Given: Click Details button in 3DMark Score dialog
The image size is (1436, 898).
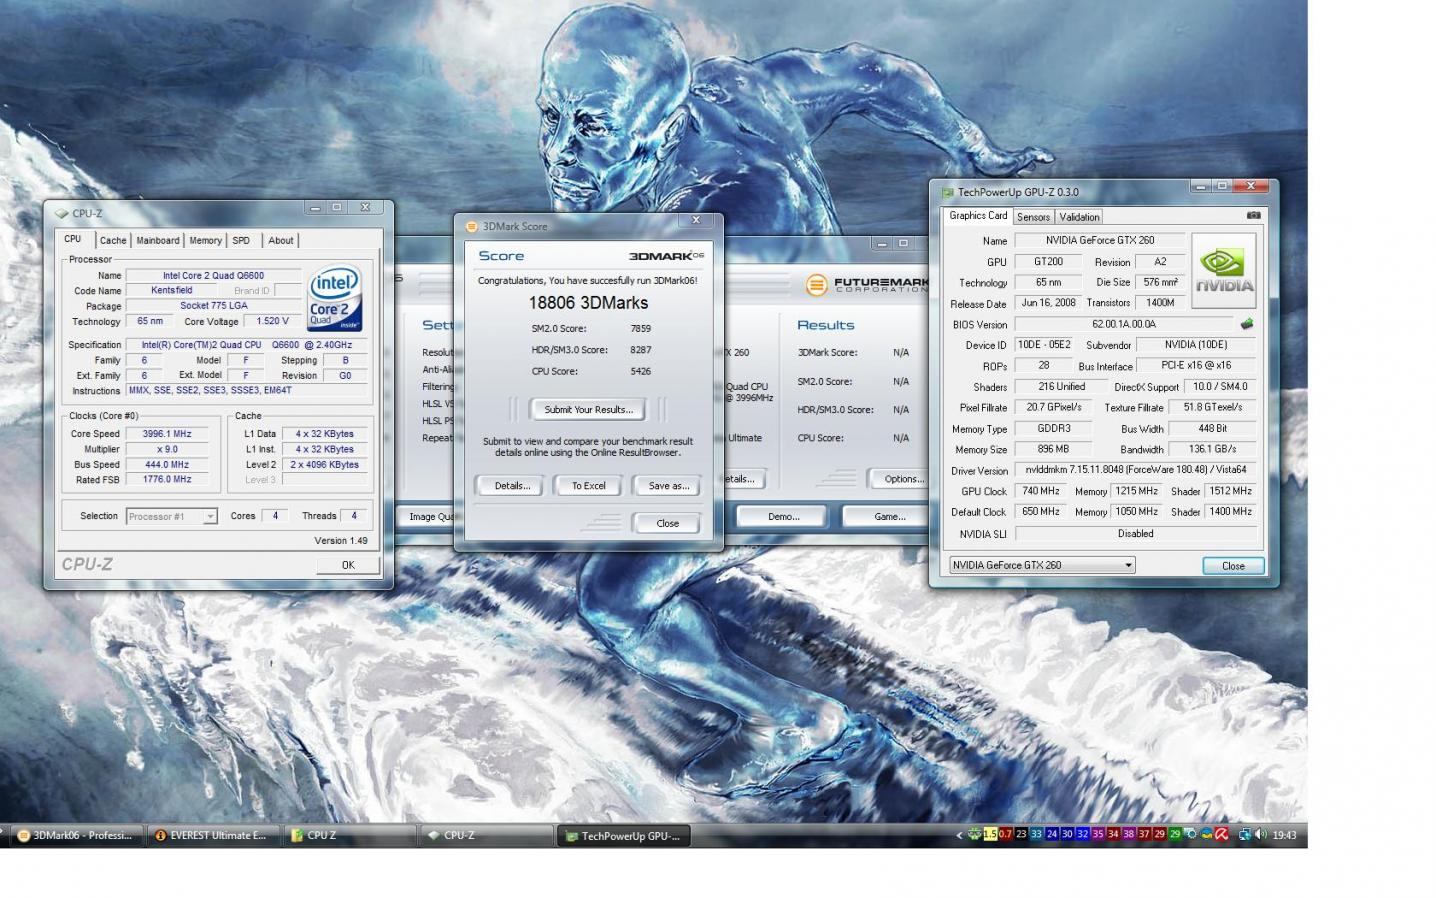Looking at the screenshot, I should coord(511,486).
